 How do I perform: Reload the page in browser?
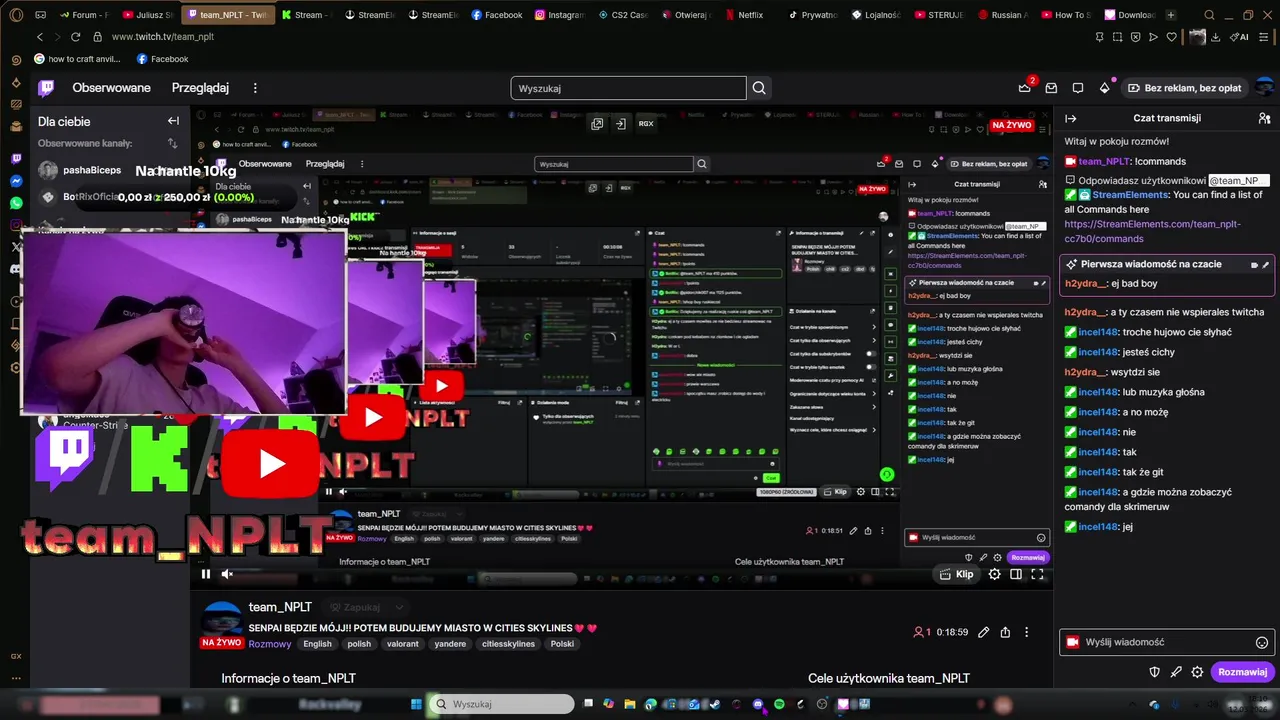pos(77,37)
